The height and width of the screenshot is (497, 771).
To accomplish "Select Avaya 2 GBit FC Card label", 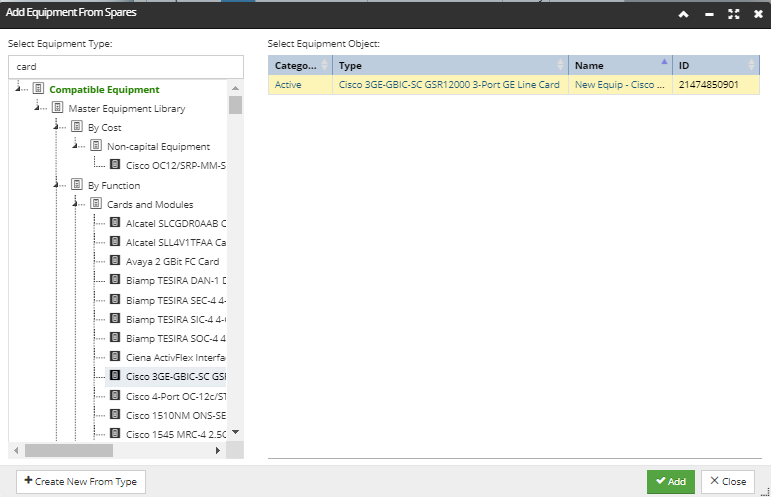I will [x=173, y=262].
